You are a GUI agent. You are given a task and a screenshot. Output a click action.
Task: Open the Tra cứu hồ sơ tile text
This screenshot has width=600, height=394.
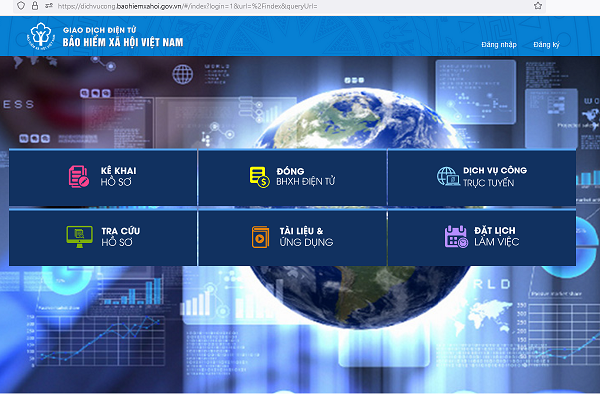(x=121, y=236)
